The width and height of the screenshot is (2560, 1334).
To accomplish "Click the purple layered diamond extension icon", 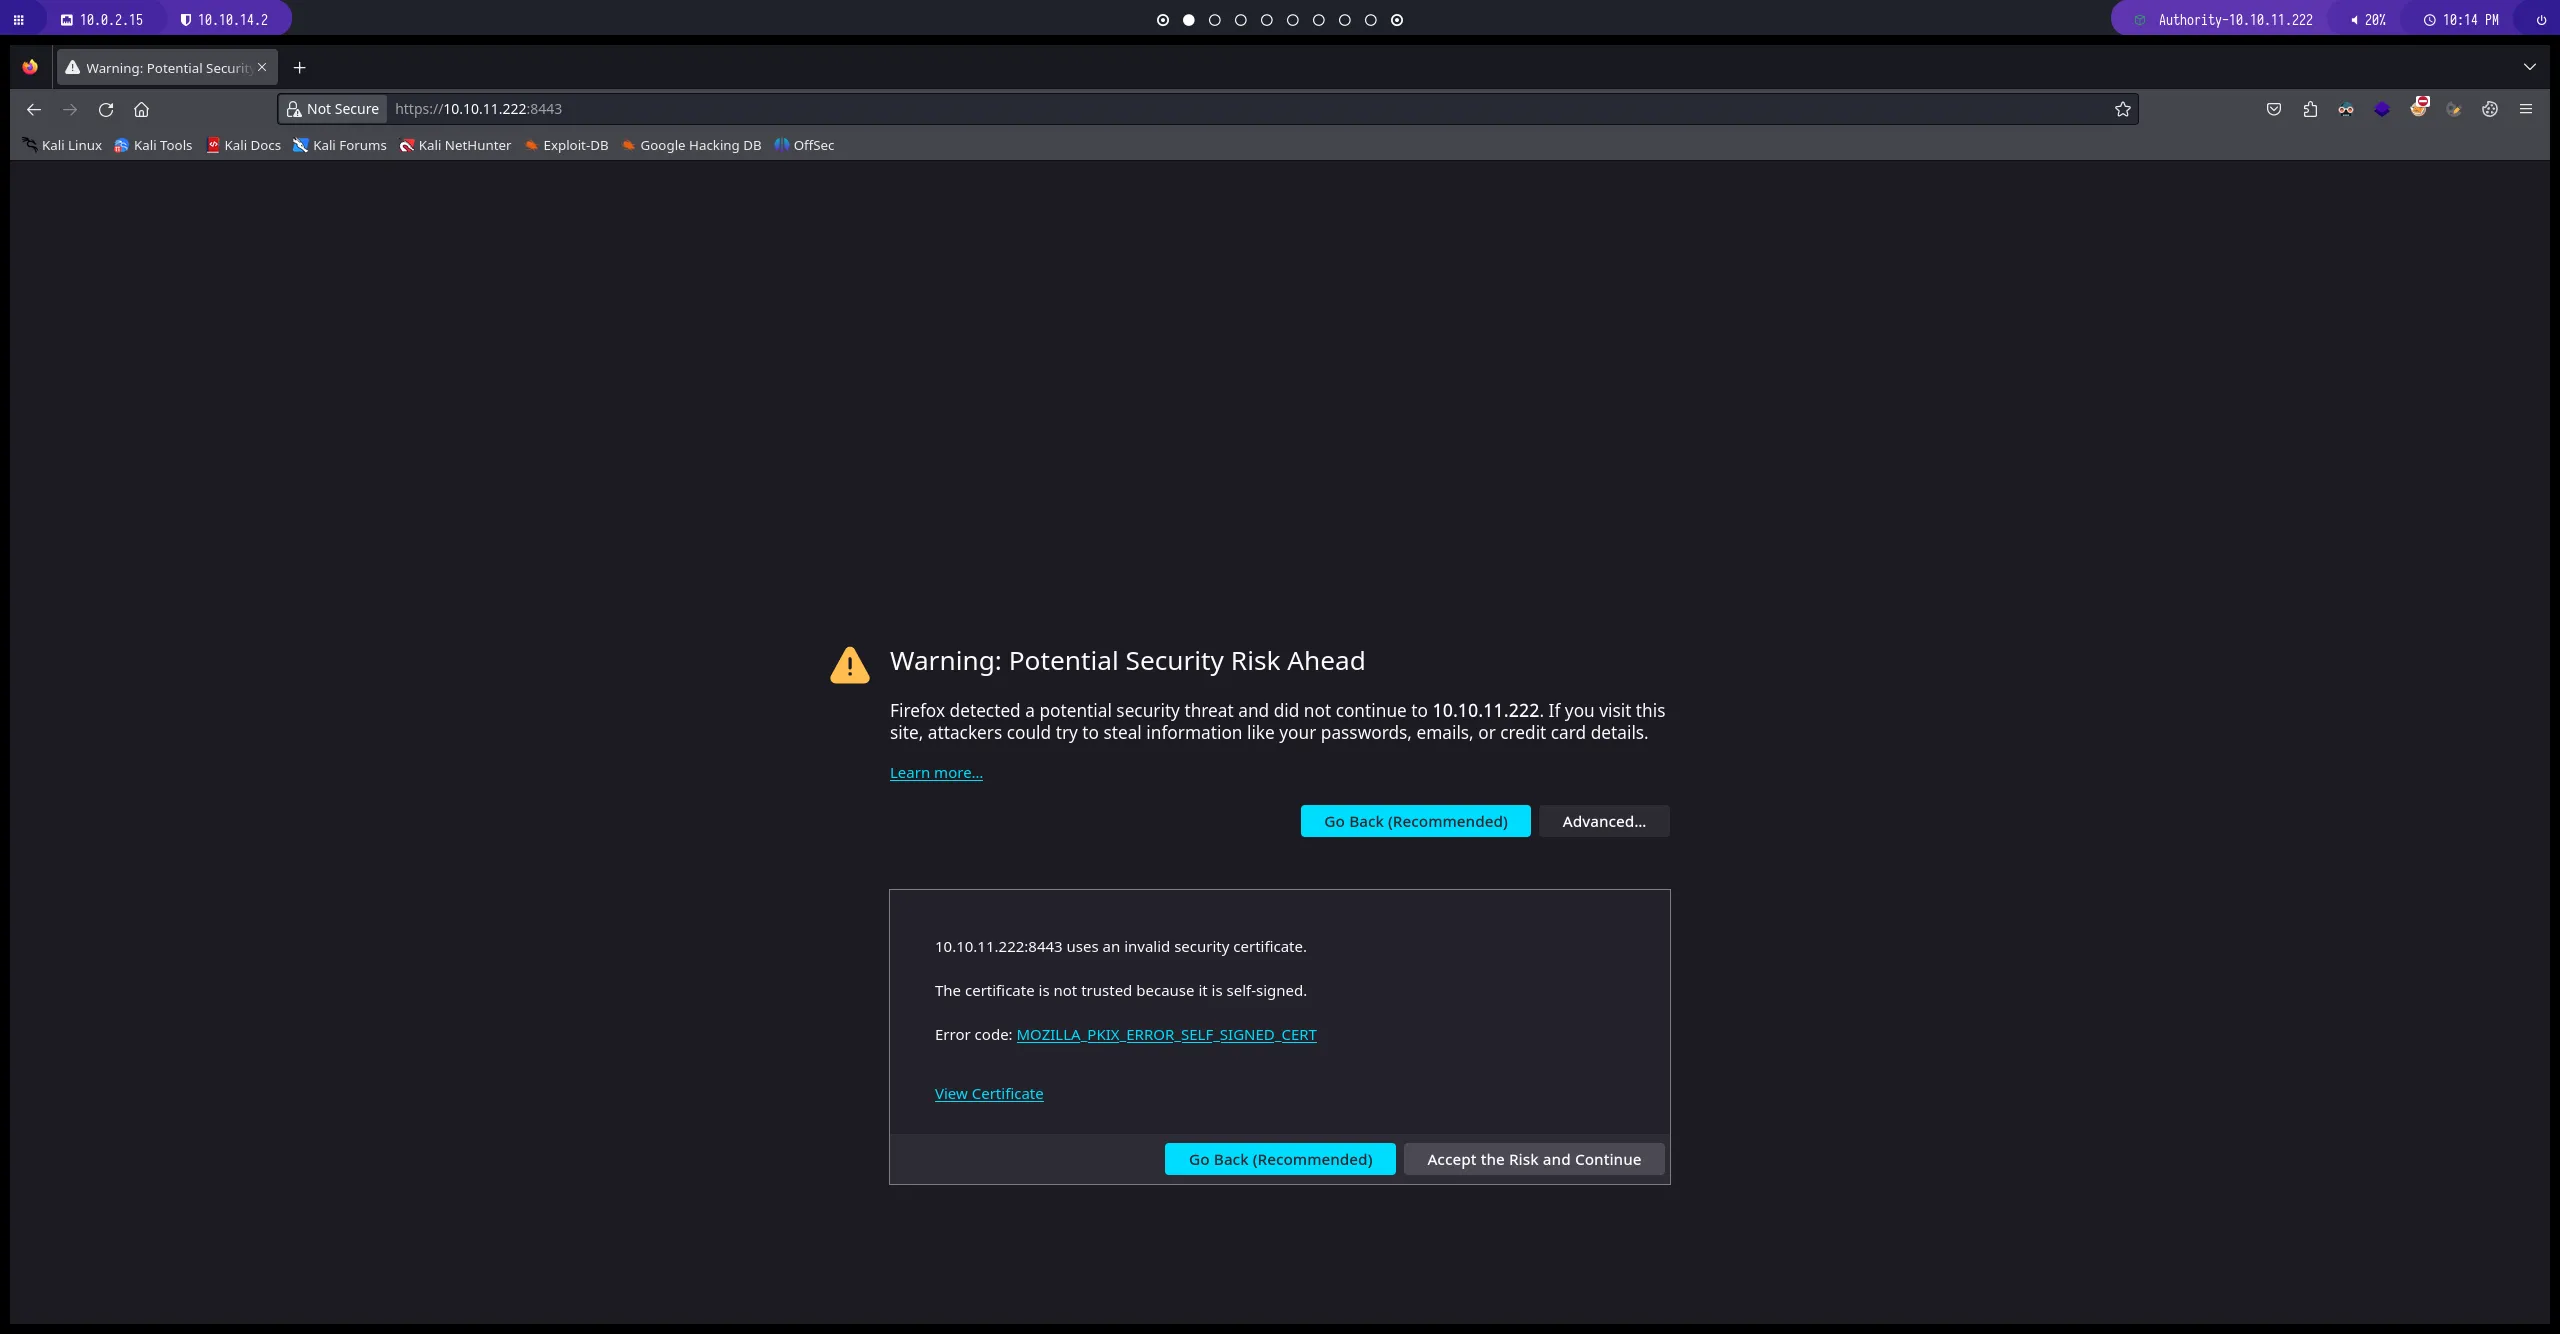I will 2381,109.
